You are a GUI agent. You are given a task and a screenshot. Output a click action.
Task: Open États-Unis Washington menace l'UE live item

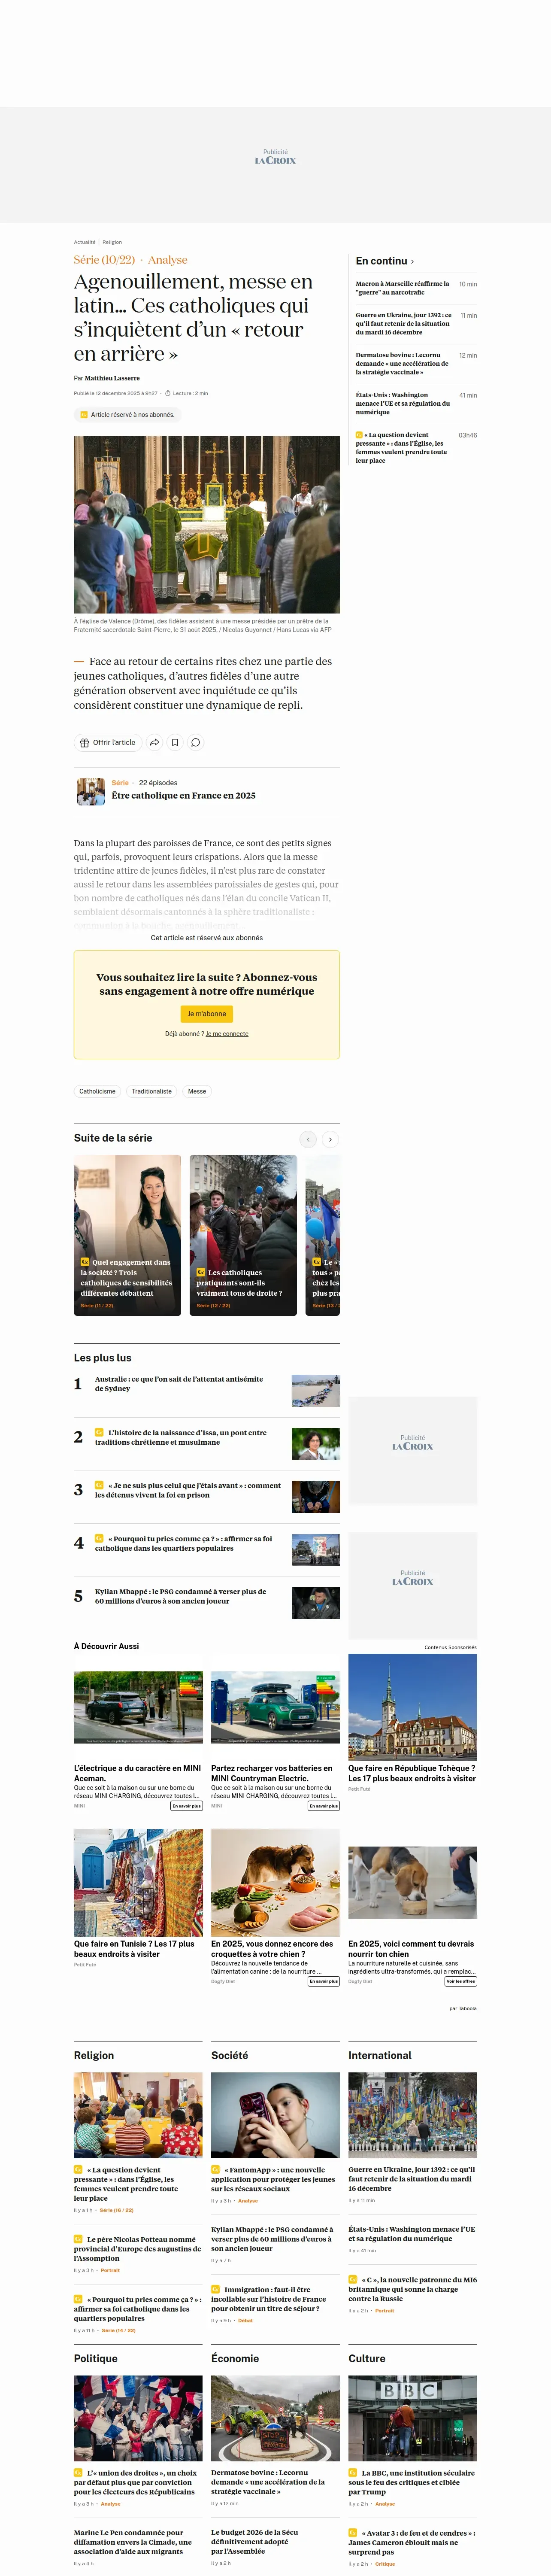[x=403, y=403]
